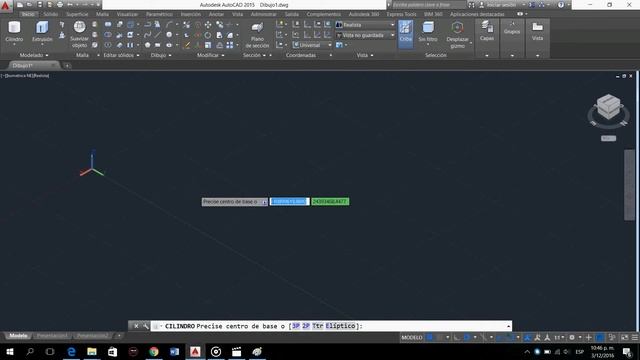Choose the 3P option in command line

[296, 326]
